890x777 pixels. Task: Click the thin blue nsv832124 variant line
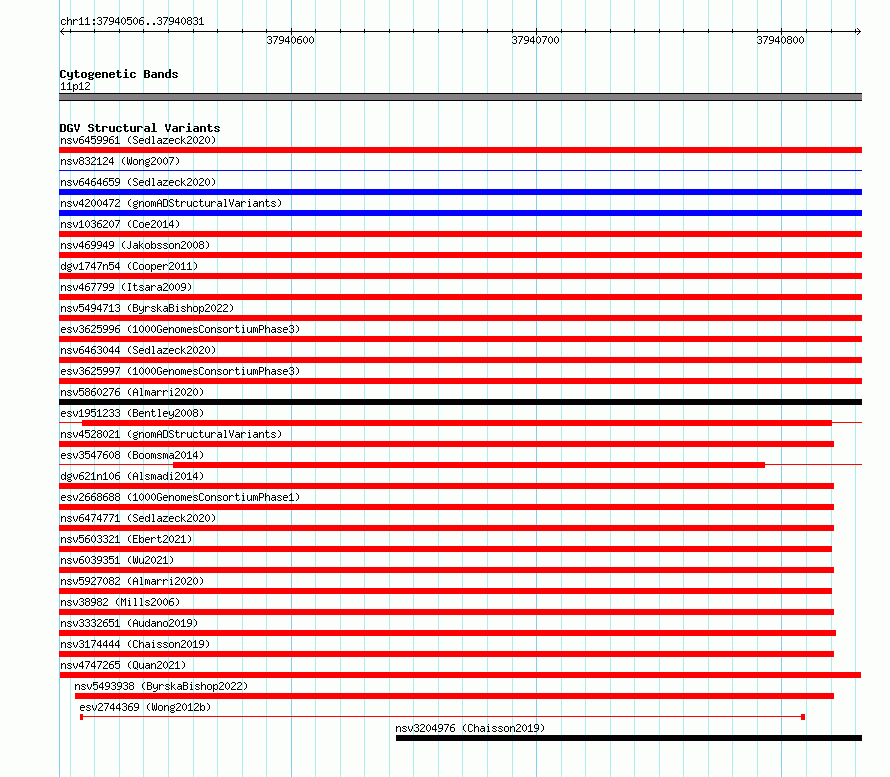[x=460, y=170]
